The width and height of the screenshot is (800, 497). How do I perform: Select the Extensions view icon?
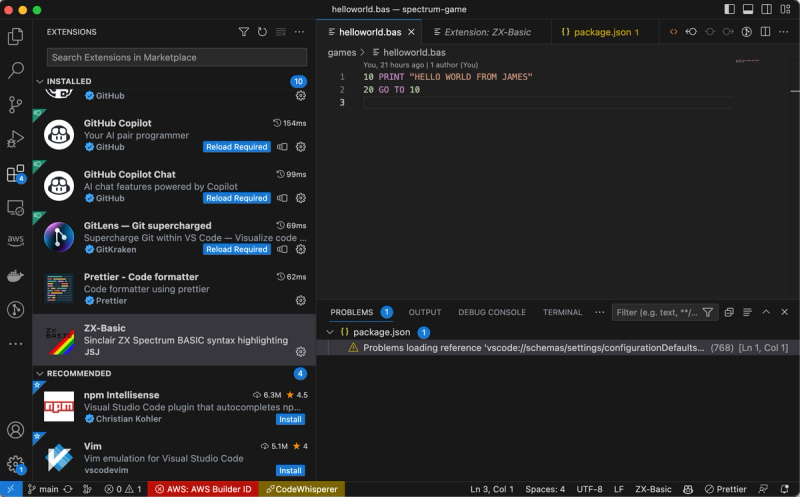(15, 173)
